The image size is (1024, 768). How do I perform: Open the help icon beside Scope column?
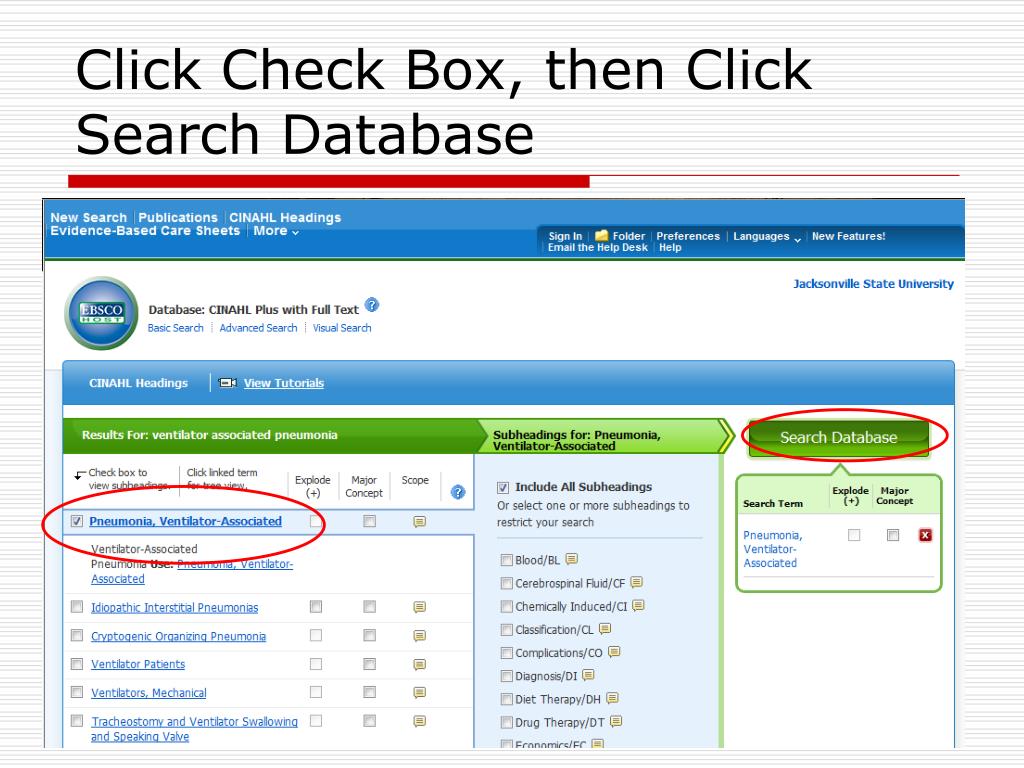tap(458, 492)
